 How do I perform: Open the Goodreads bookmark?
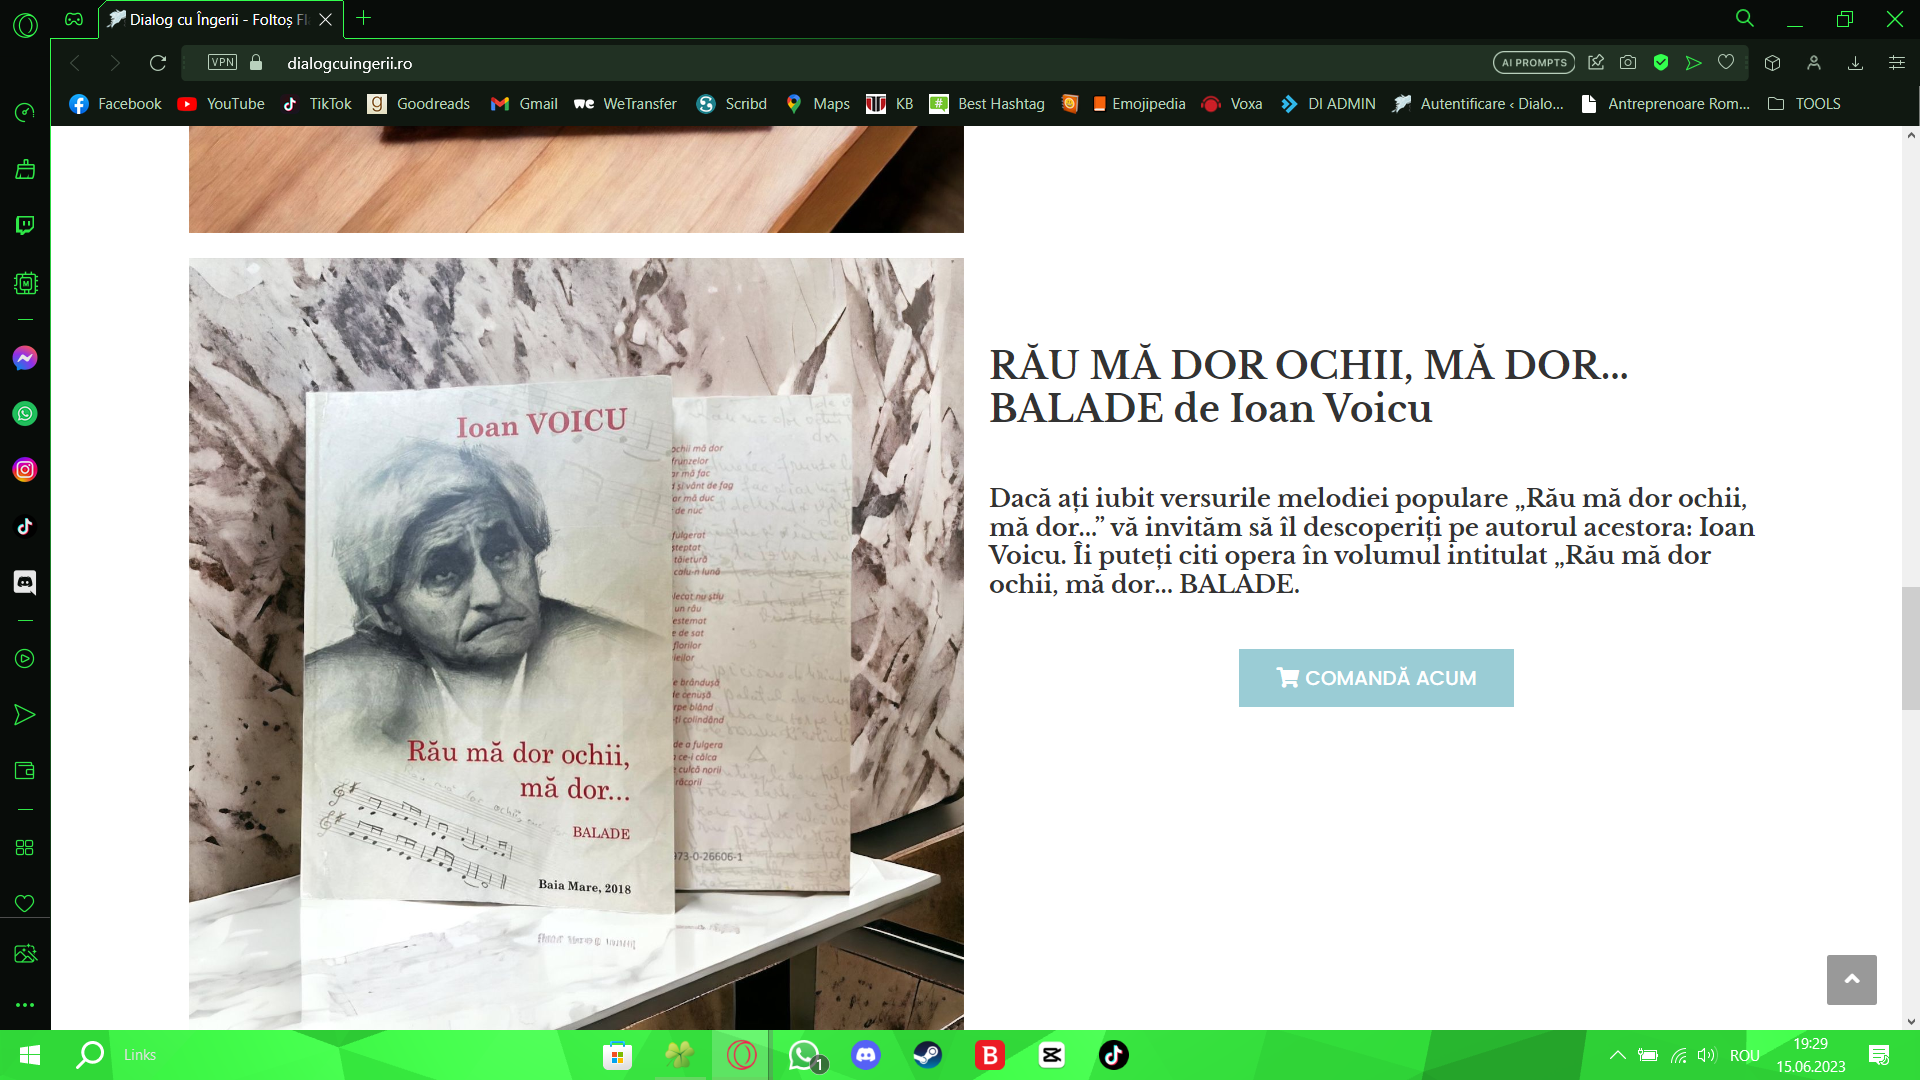click(x=419, y=104)
